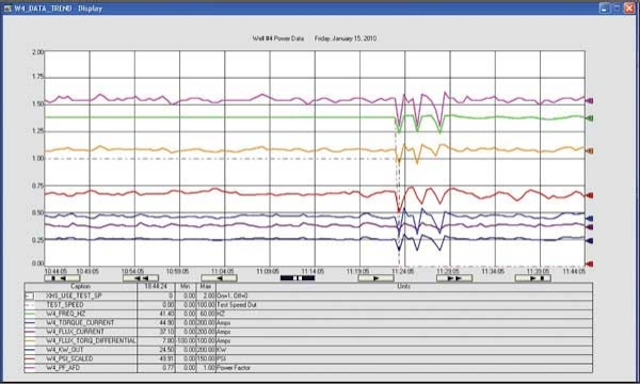The height and width of the screenshot is (384, 640).
Task: Click the Min column header
Action: coord(185,287)
